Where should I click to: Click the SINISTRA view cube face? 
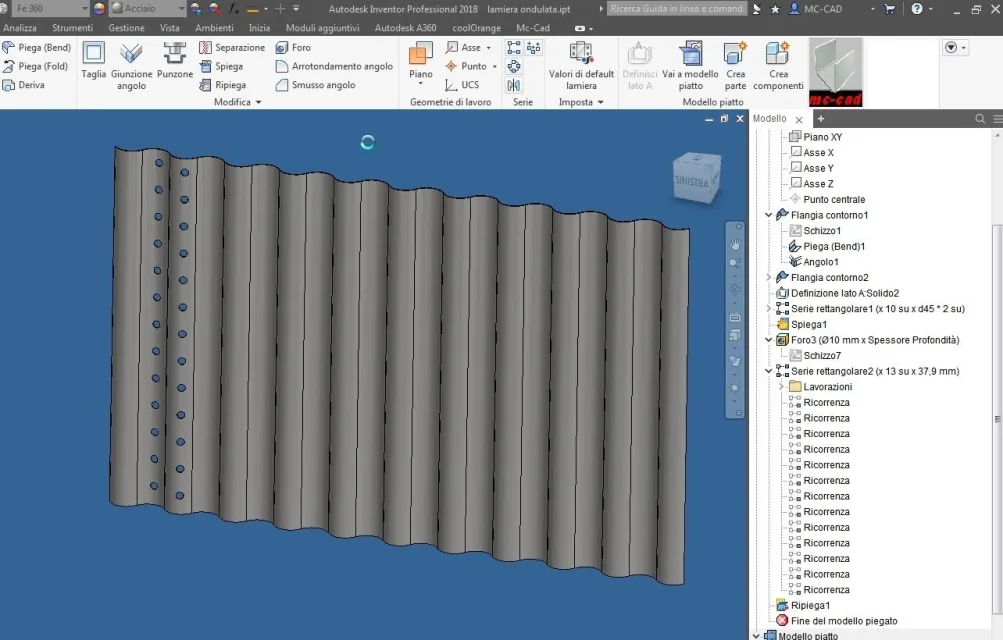click(693, 181)
